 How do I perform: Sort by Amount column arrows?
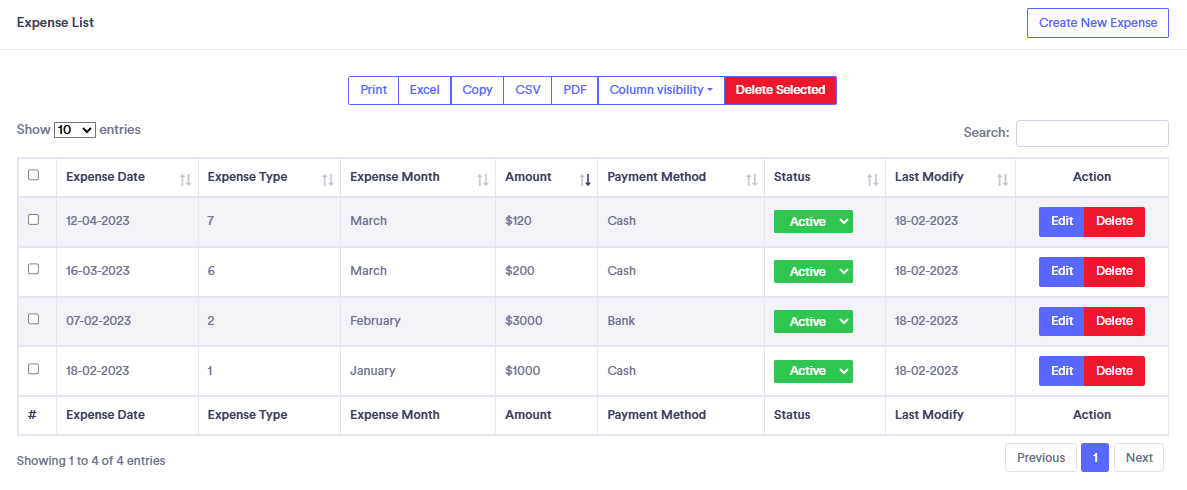pos(584,179)
